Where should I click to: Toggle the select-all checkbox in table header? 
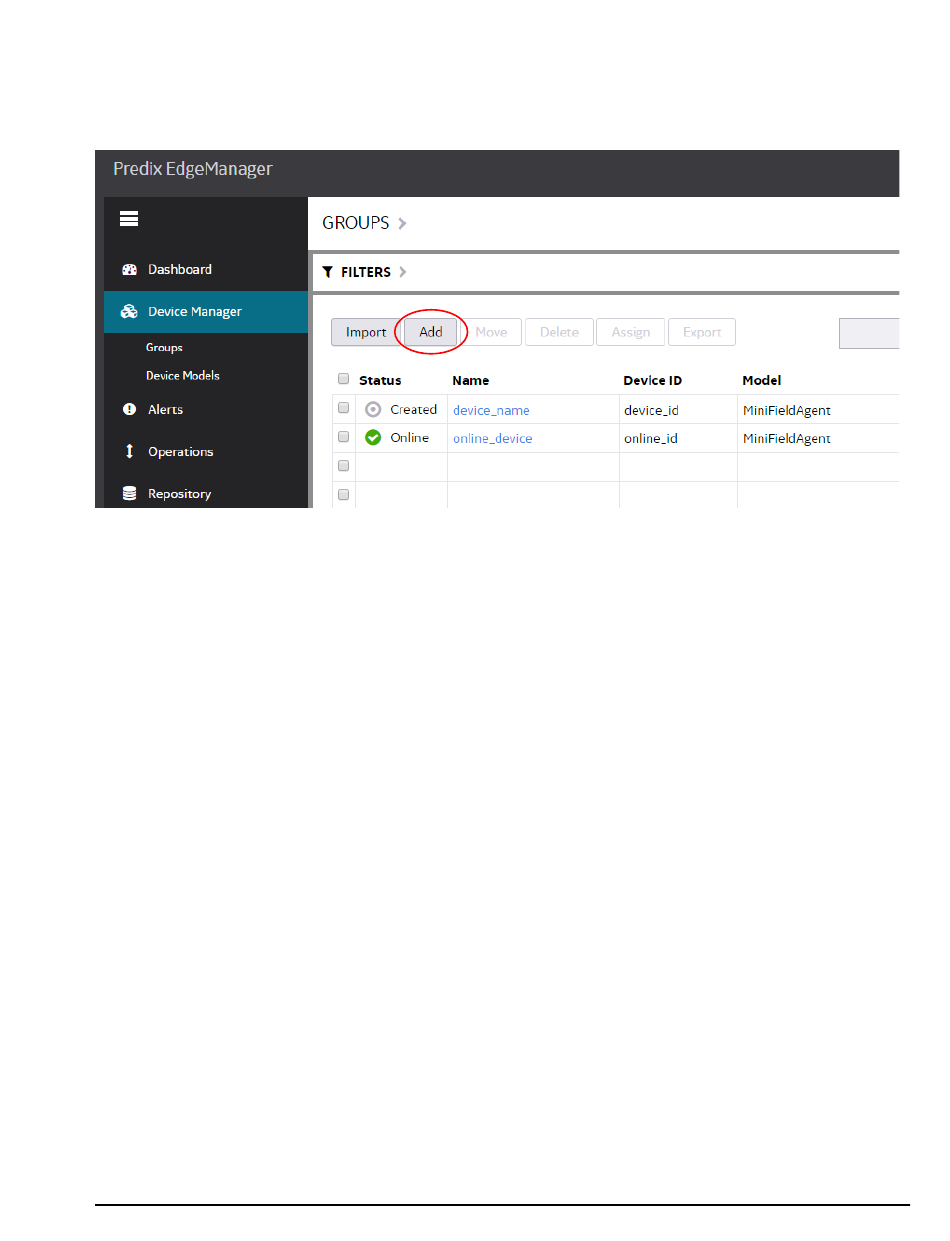coord(343,379)
